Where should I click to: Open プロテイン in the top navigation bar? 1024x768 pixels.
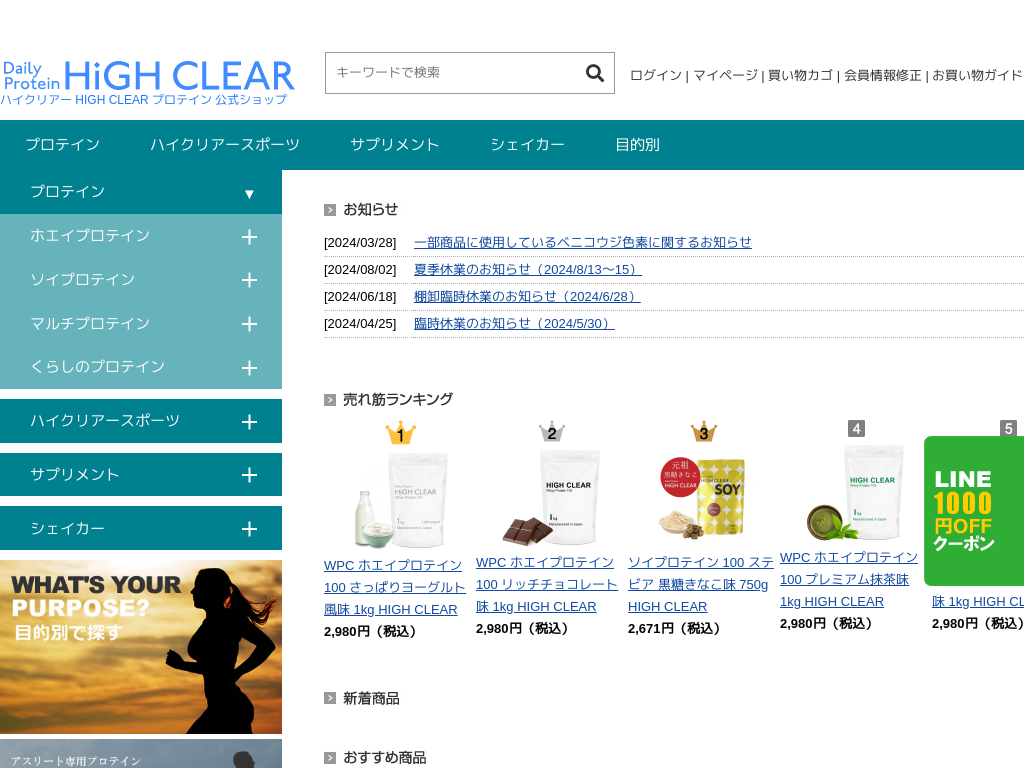tap(63, 144)
